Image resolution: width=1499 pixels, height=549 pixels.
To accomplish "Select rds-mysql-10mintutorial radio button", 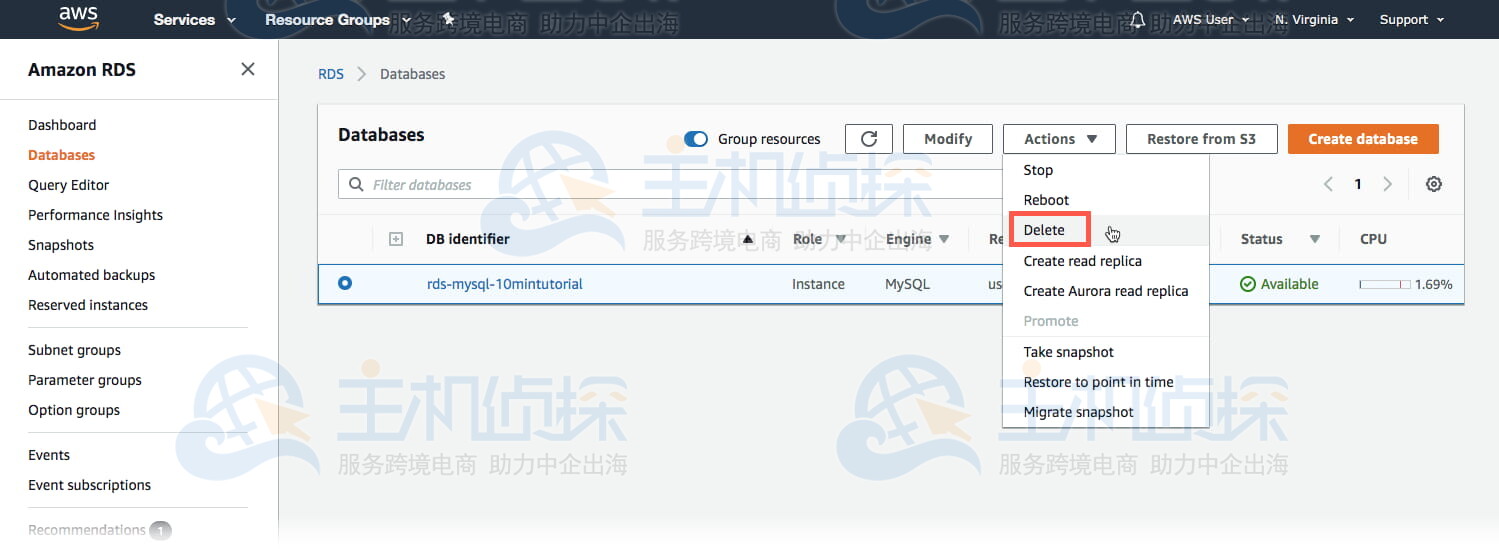I will point(345,283).
